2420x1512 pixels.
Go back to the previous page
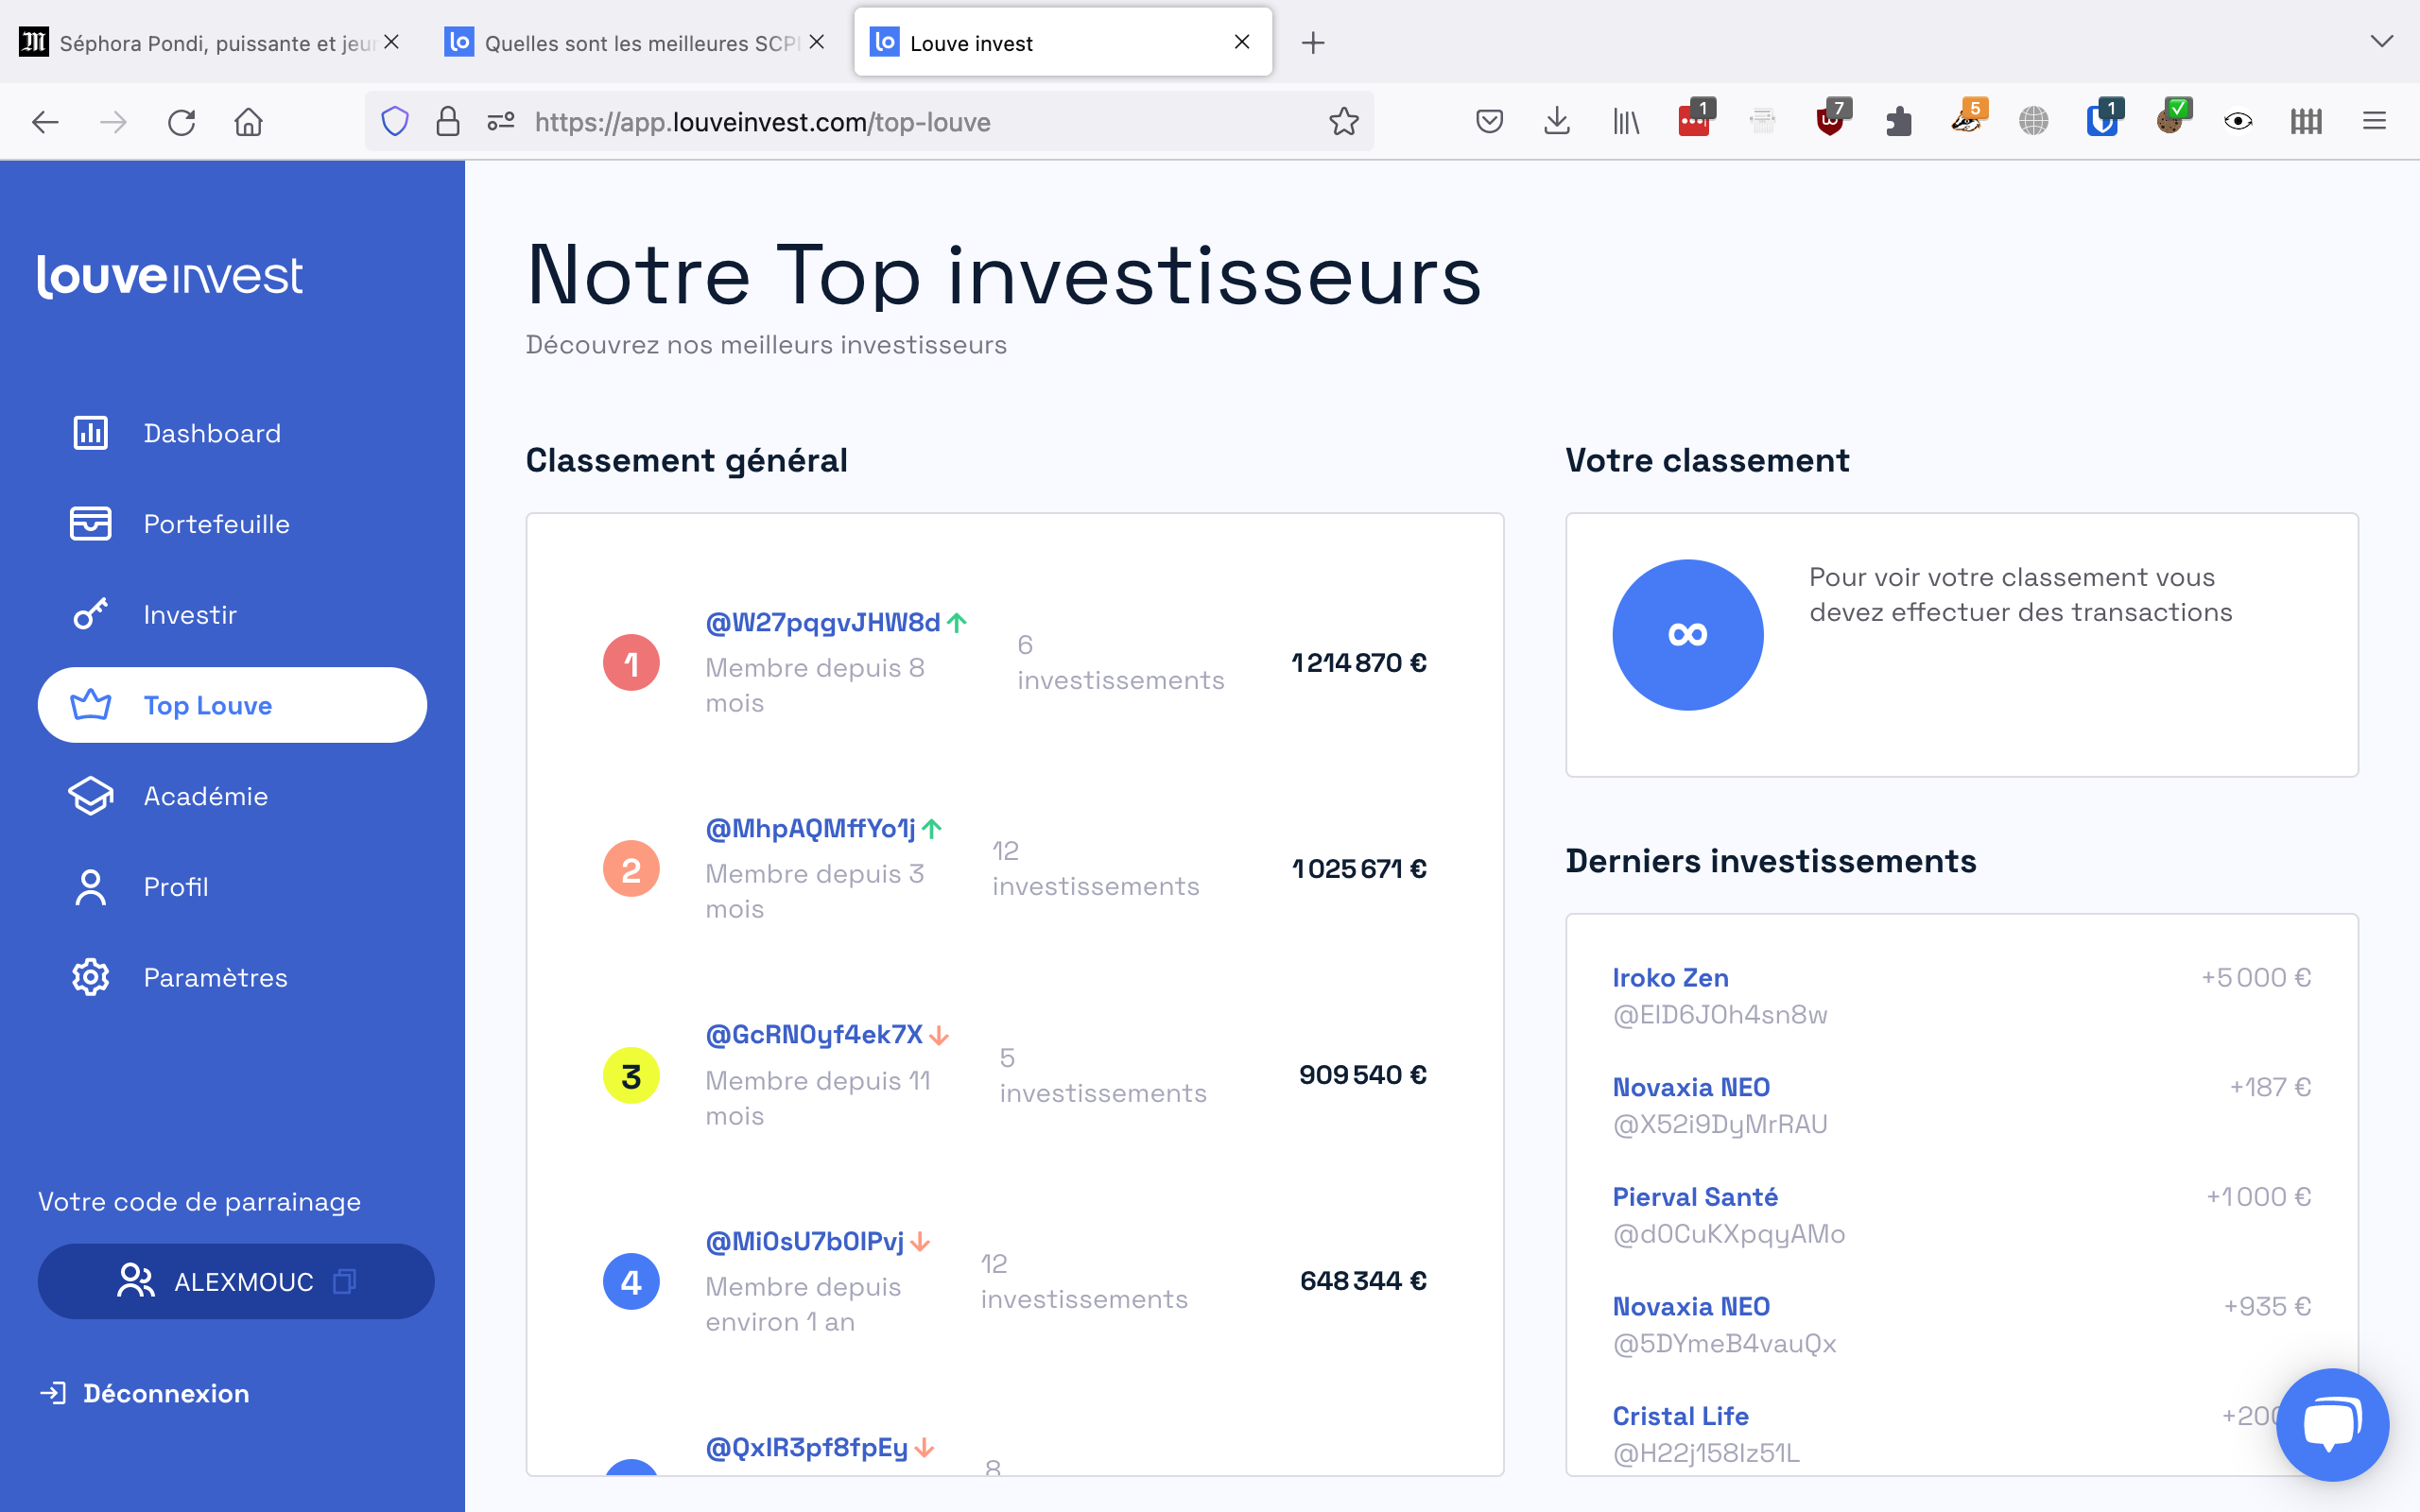coord(45,122)
